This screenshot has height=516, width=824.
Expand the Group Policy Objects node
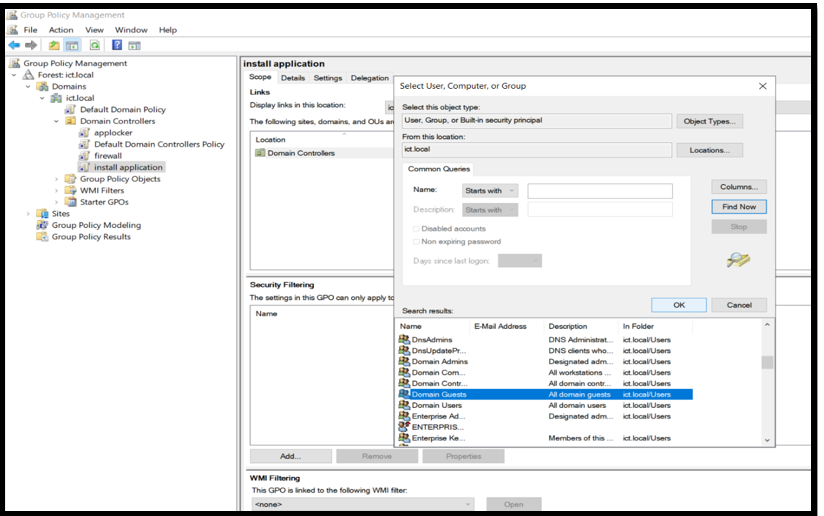57,179
